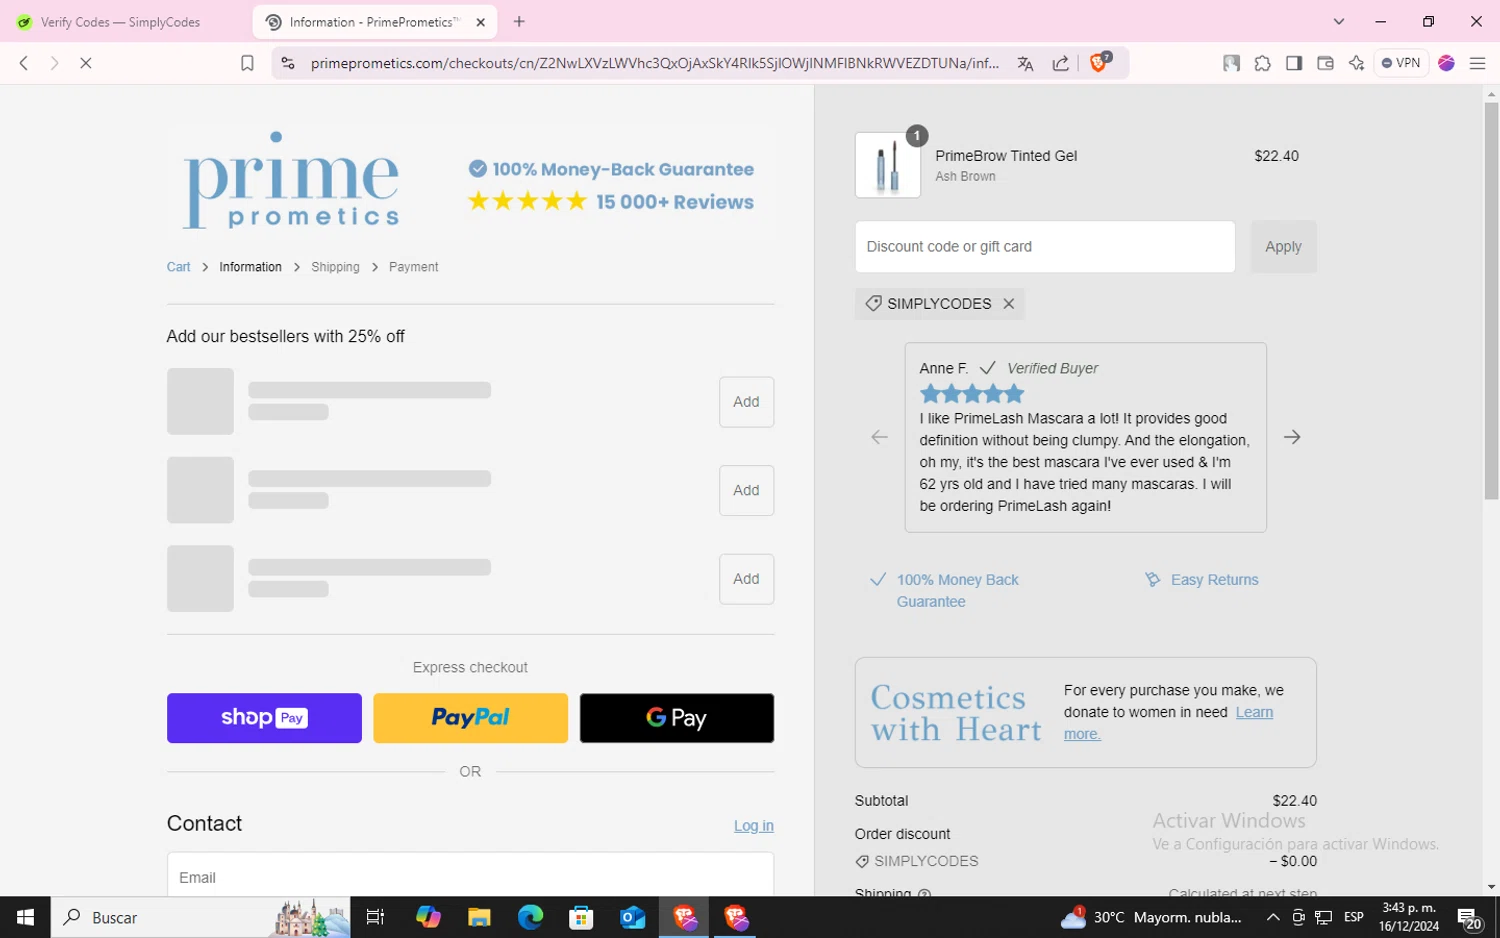The image size is (1500, 938).
Task: Show previous review with left arrow
Action: point(879,437)
